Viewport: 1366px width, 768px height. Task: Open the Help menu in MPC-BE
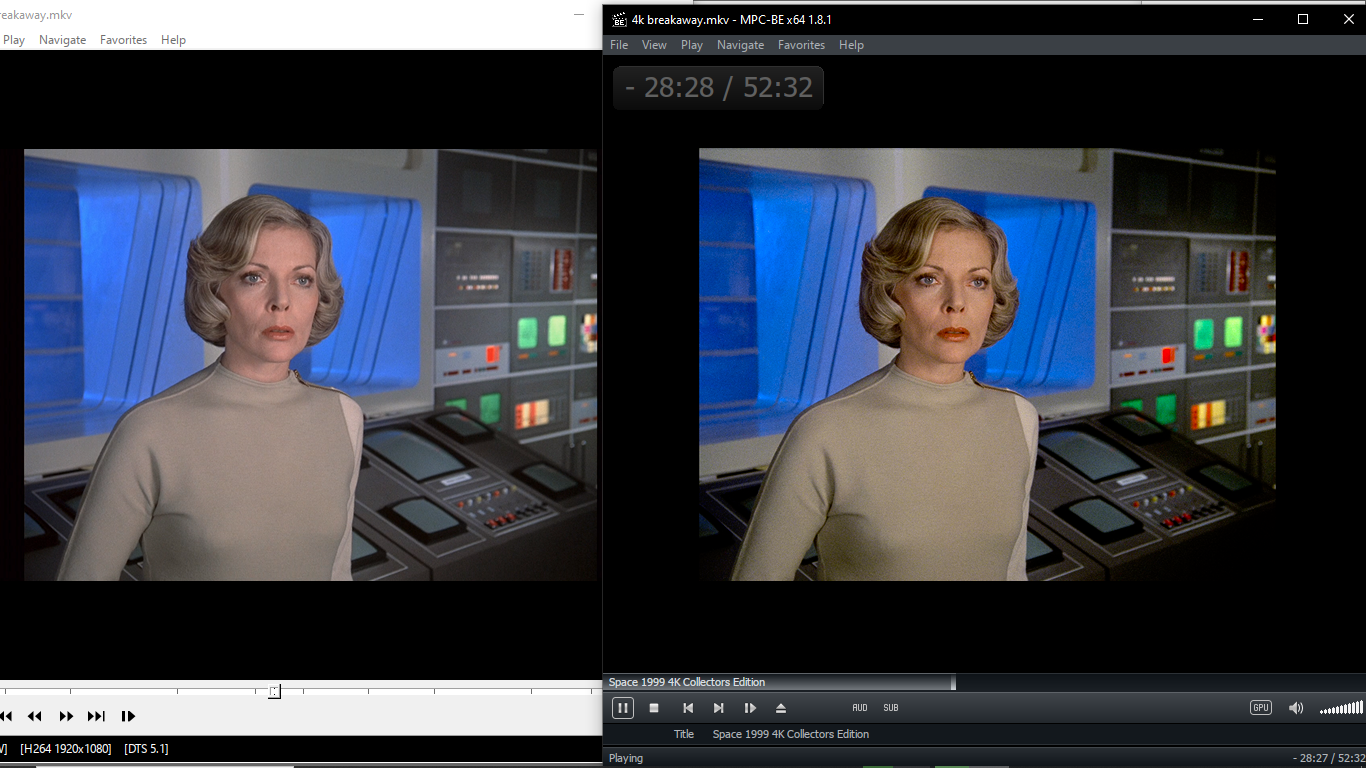click(x=851, y=45)
